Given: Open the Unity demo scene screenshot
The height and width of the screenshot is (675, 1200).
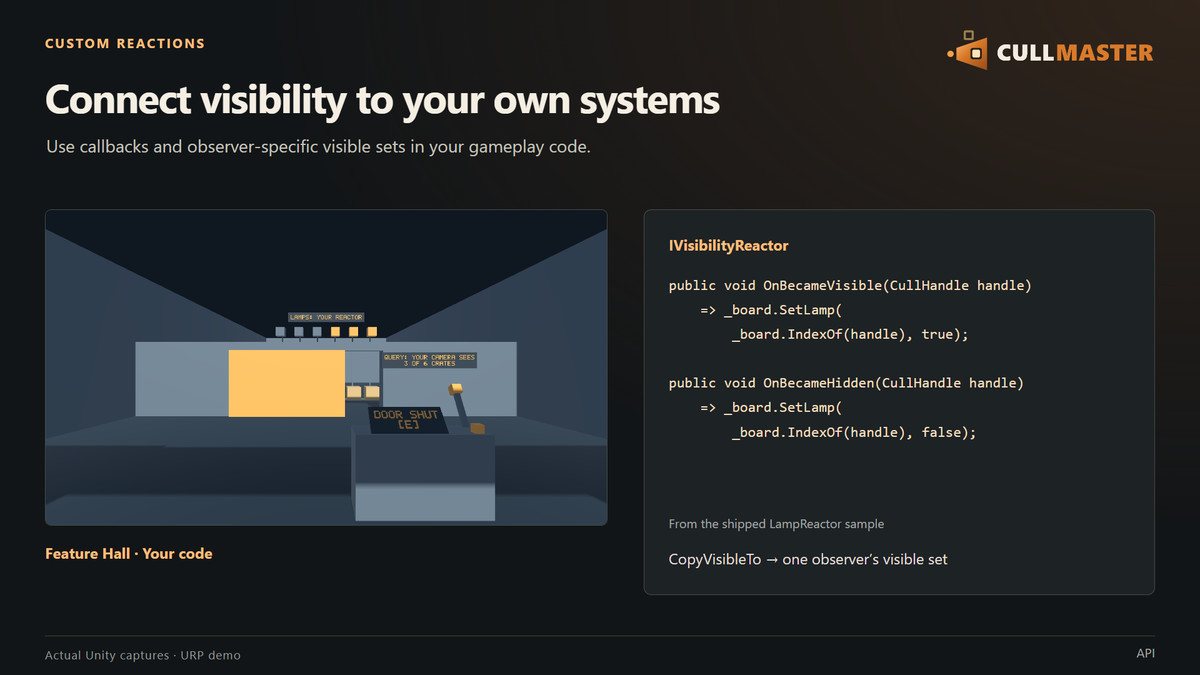Looking at the screenshot, I should click(x=326, y=367).
